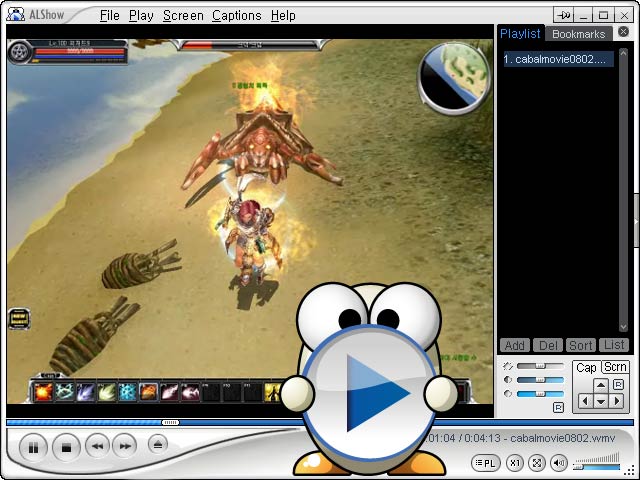Viewport: 640px width, 480px height.
Task: Click the Add button in playlist
Action: (x=514, y=345)
